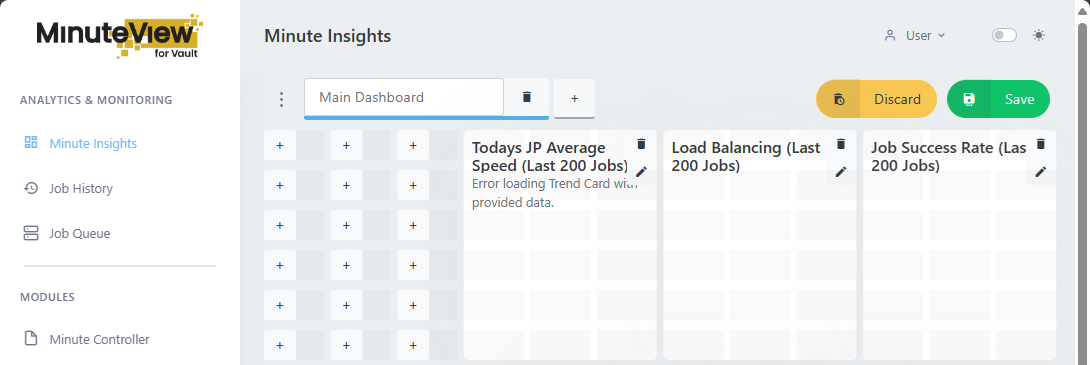Save the dashboard layout
Screen dimensions: 1090x365
coord(998,99)
